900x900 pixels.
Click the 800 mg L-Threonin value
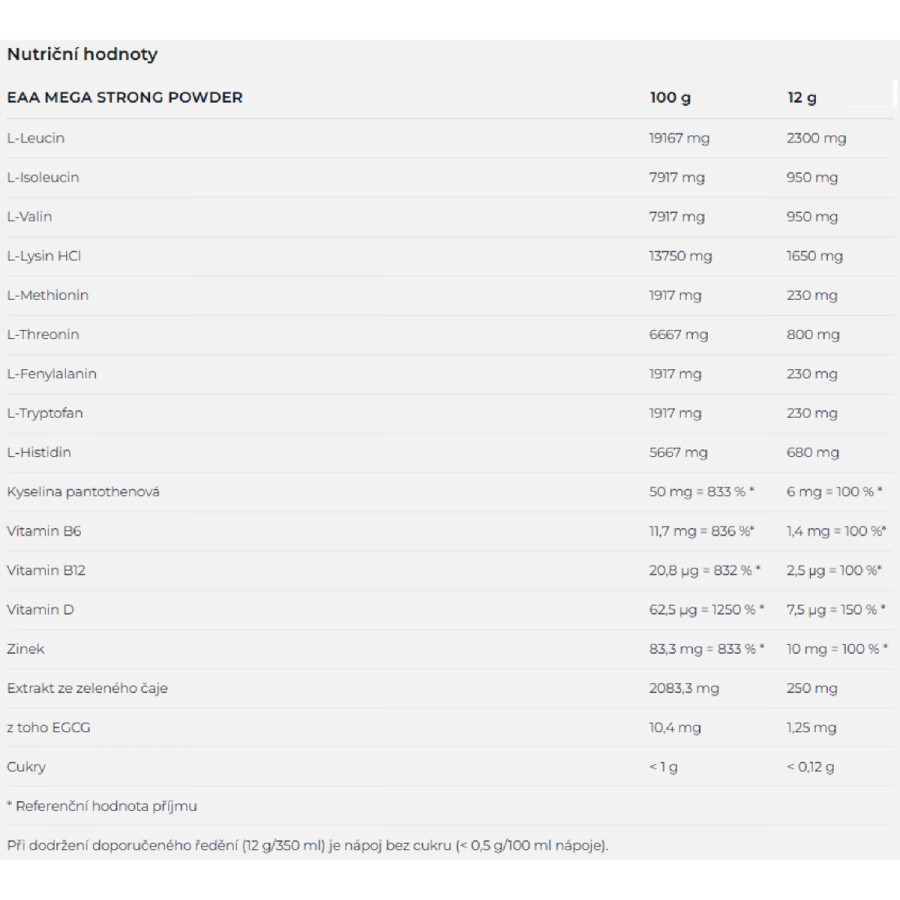pyautogui.click(x=813, y=334)
